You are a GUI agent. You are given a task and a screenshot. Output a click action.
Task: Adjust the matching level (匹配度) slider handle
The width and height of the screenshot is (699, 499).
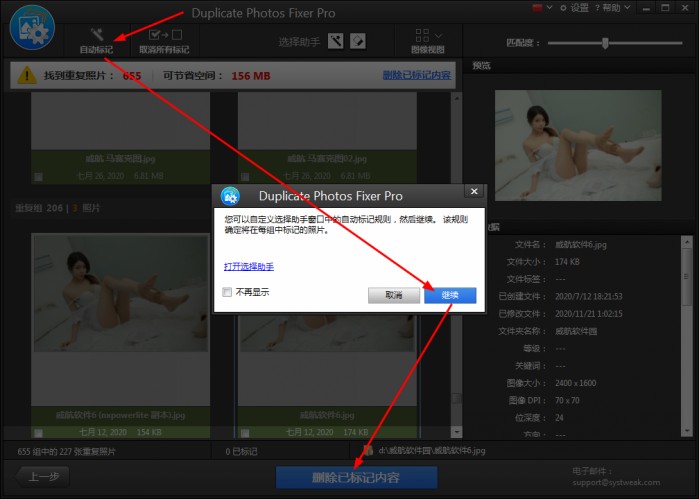(605, 43)
